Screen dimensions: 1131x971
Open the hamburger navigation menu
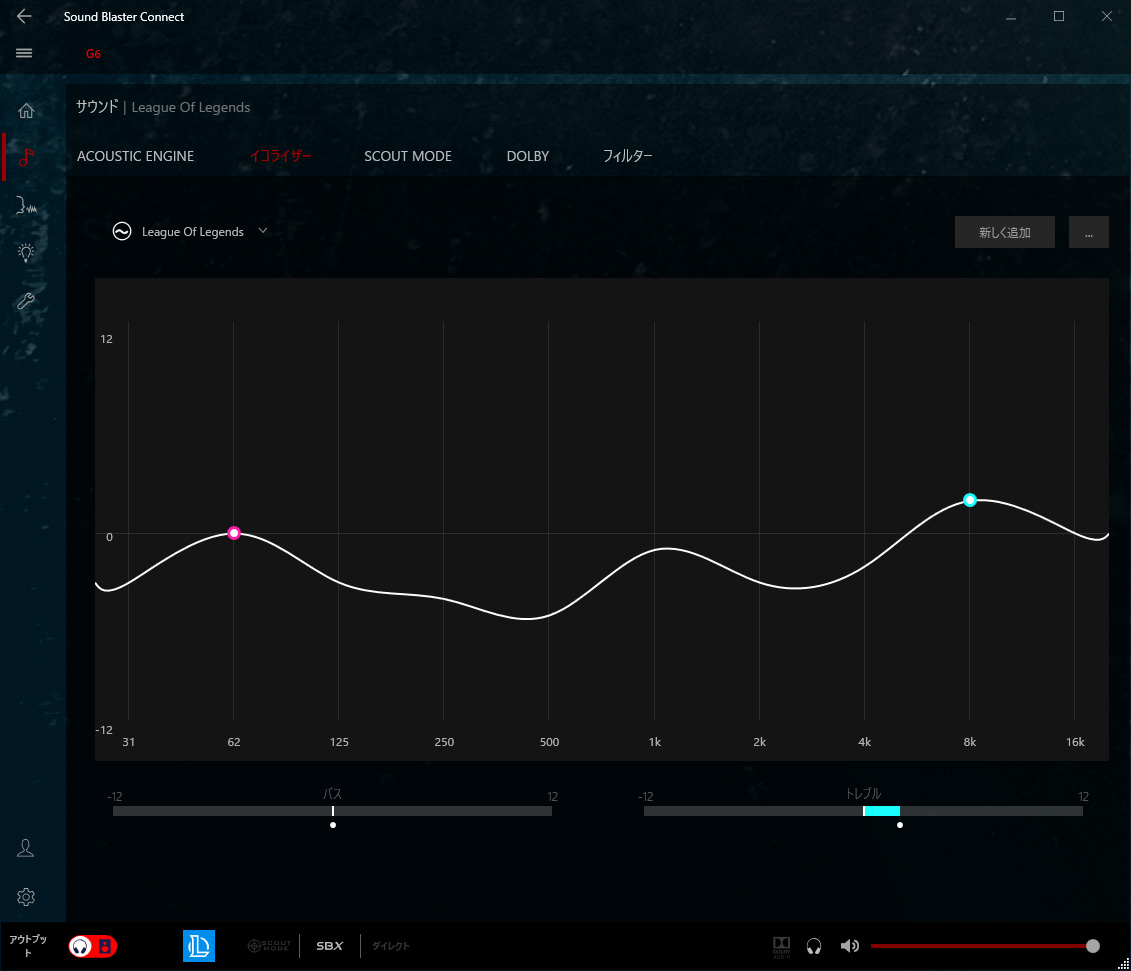24,53
